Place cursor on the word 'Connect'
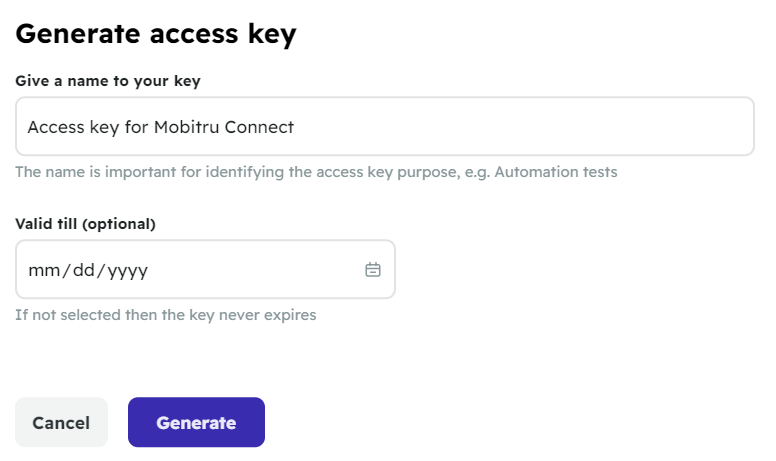The image size is (776, 461). 259,127
